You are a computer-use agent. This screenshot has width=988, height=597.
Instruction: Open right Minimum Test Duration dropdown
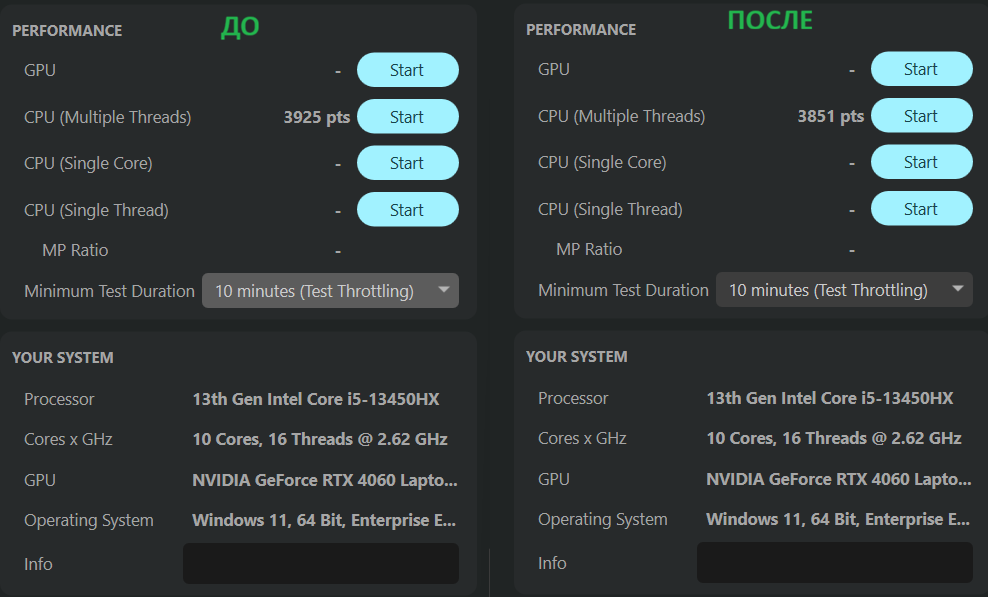pyautogui.click(x=844, y=289)
